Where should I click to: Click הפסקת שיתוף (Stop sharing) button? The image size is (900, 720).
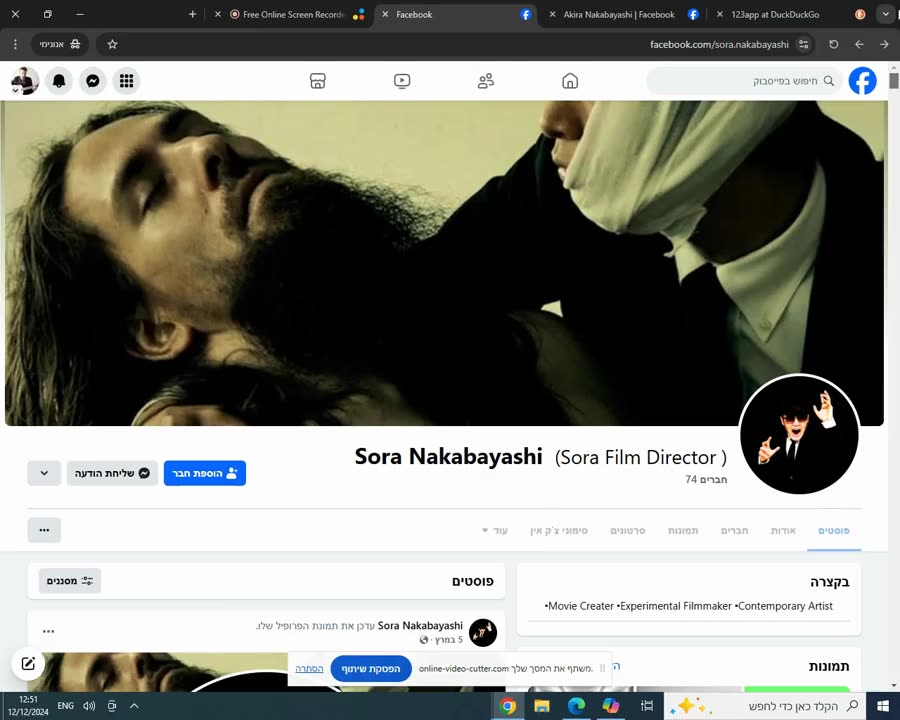[x=371, y=669]
